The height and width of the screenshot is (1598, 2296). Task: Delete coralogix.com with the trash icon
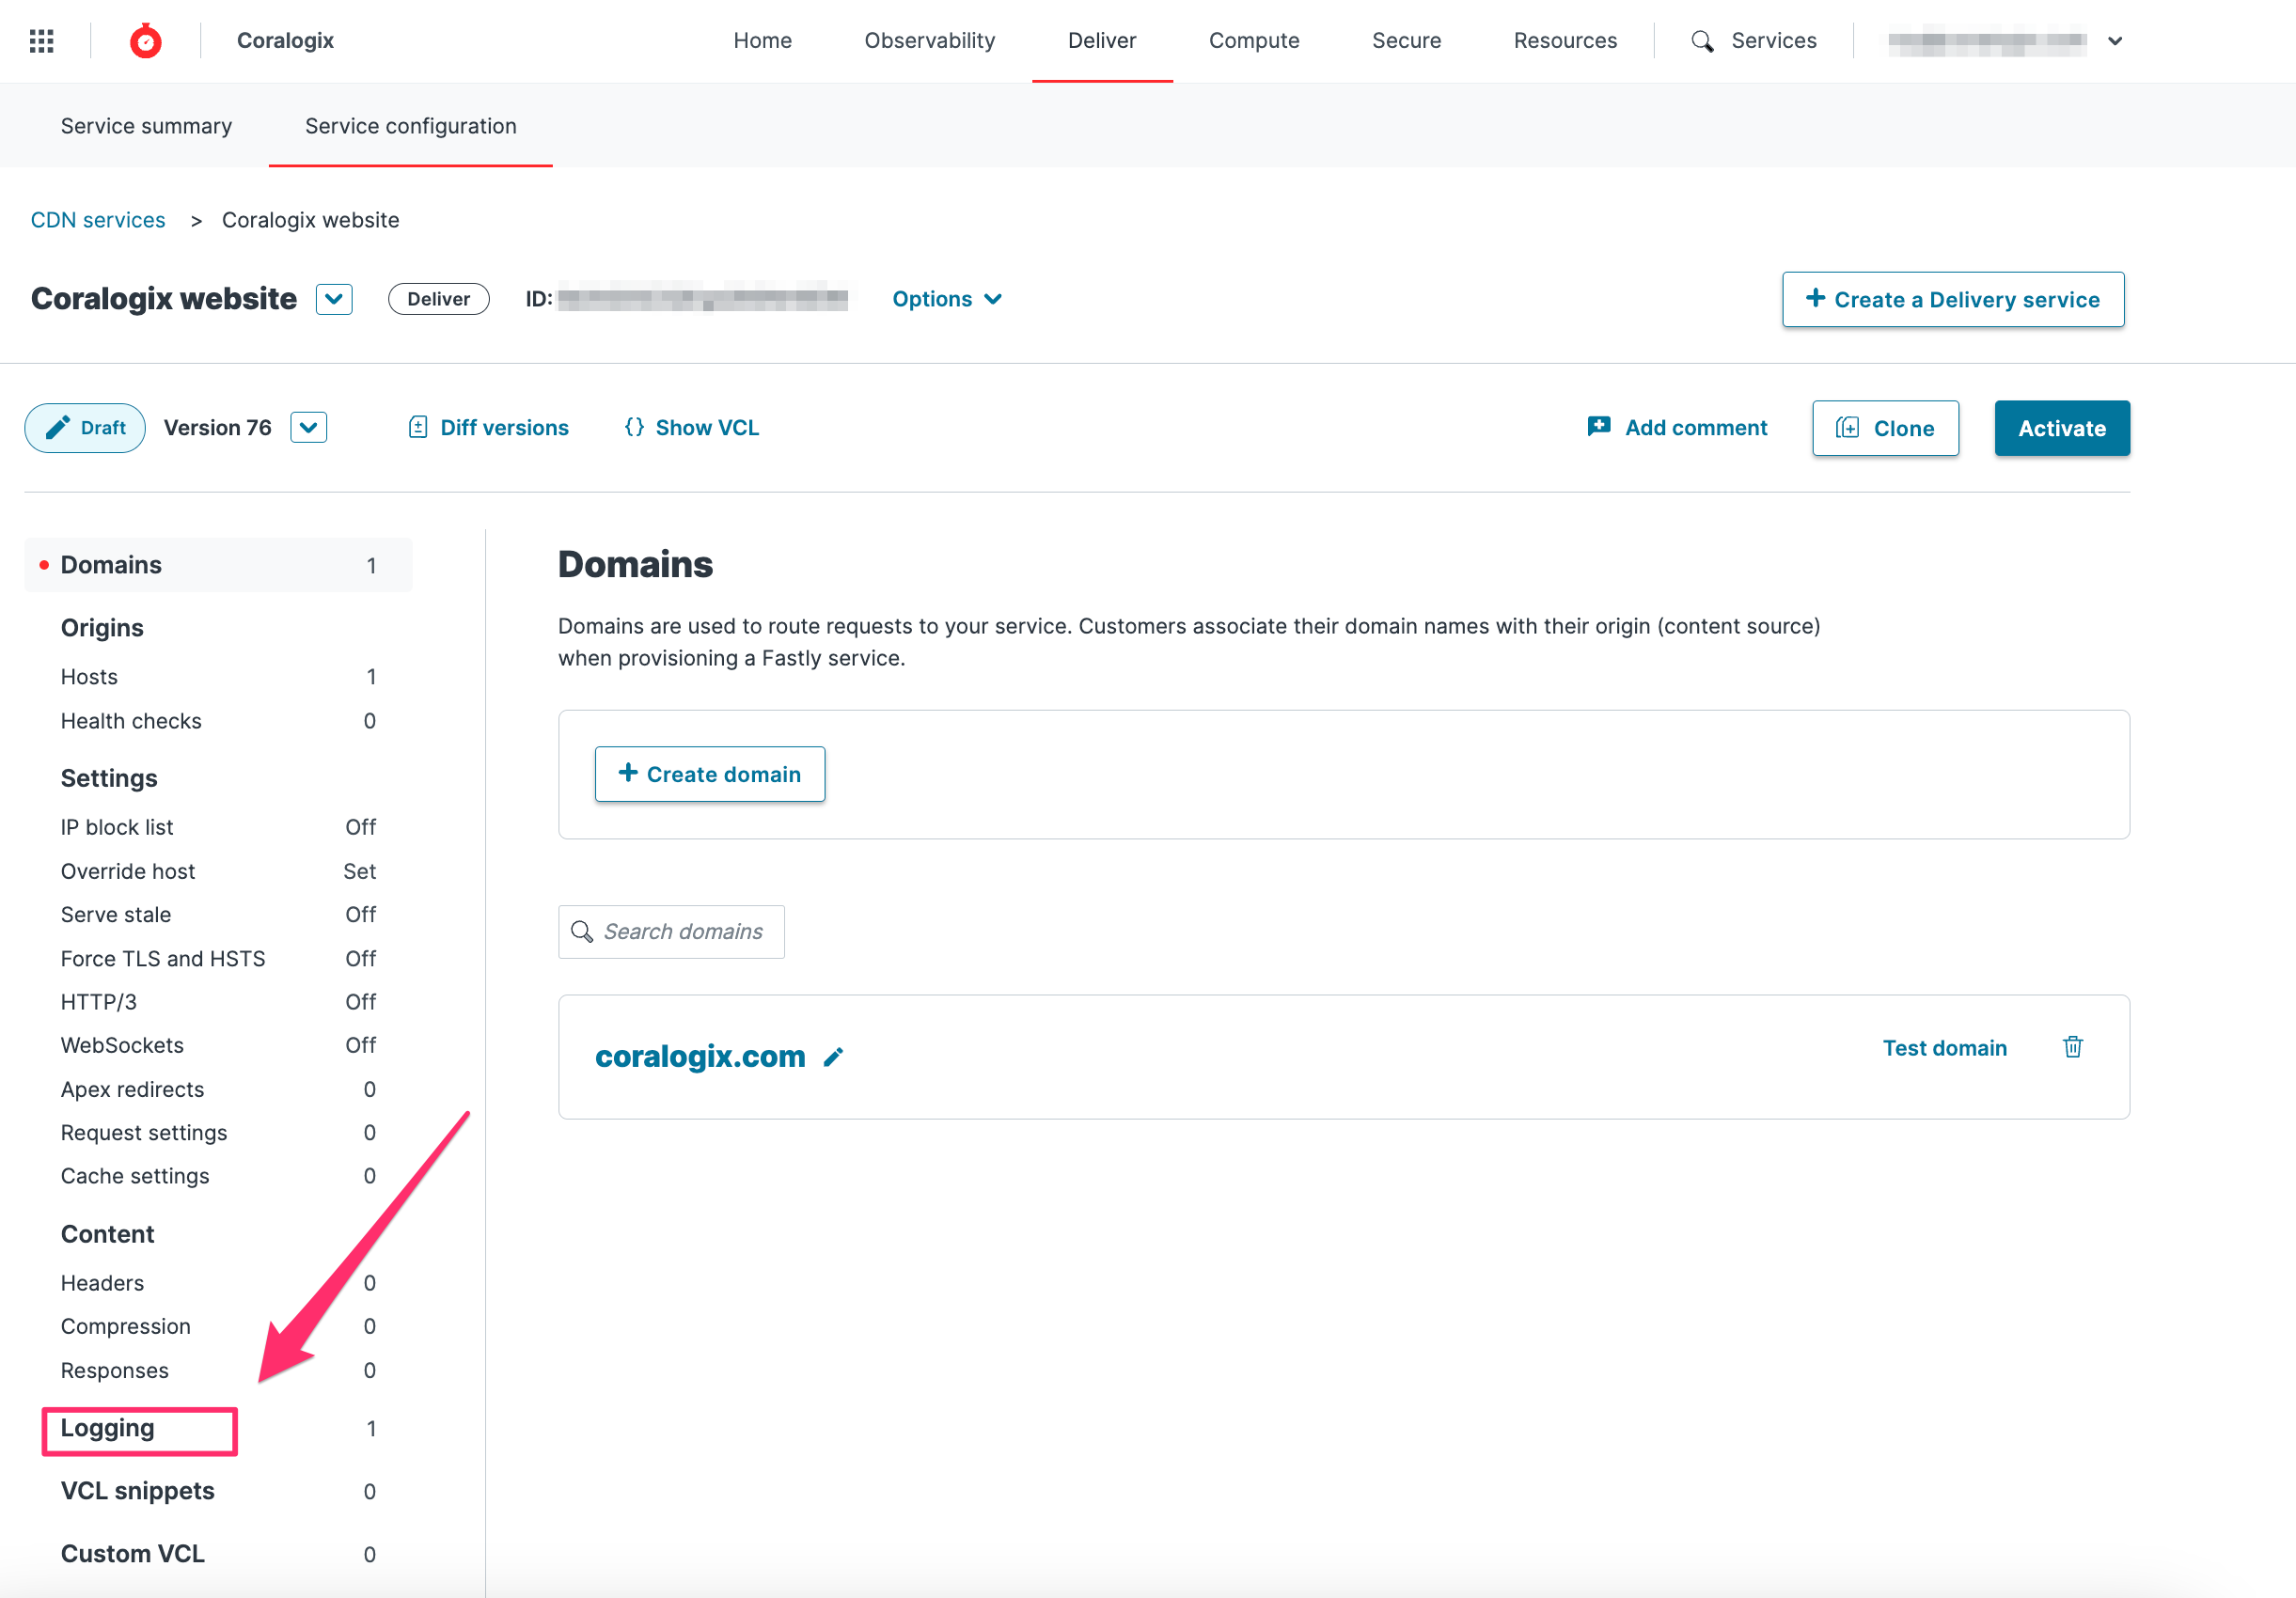(2073, 1047)
